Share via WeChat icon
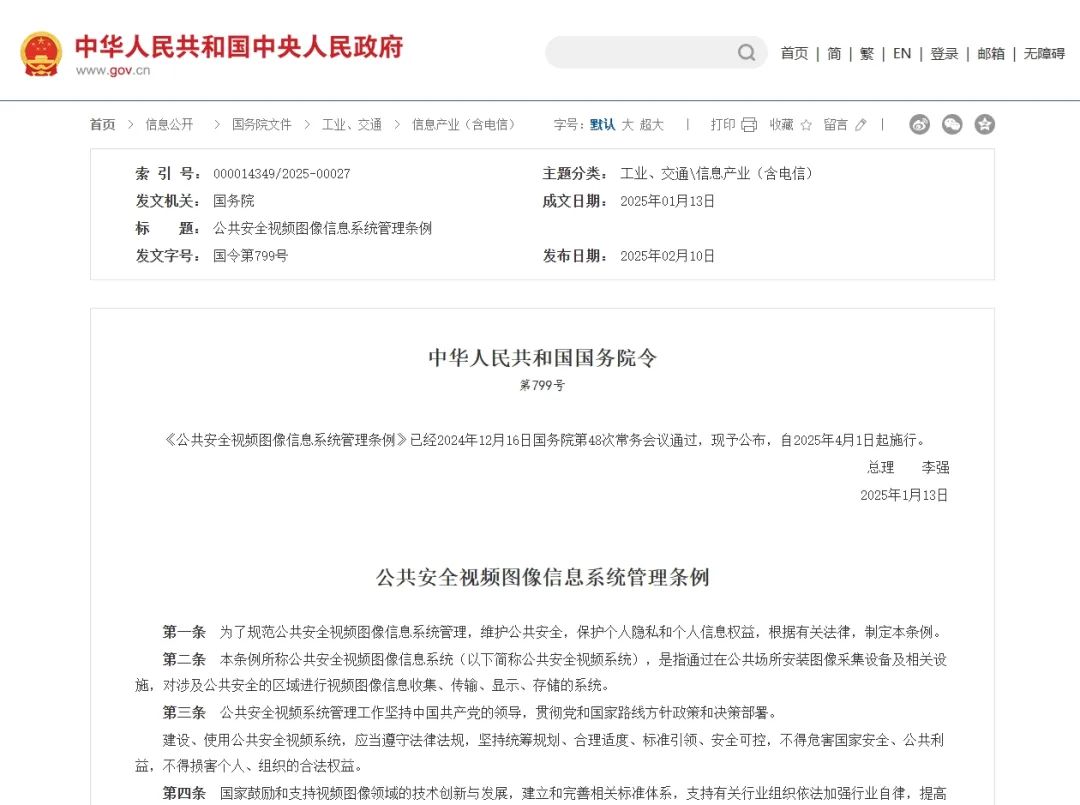1080x805 pixels. (952, 124)
